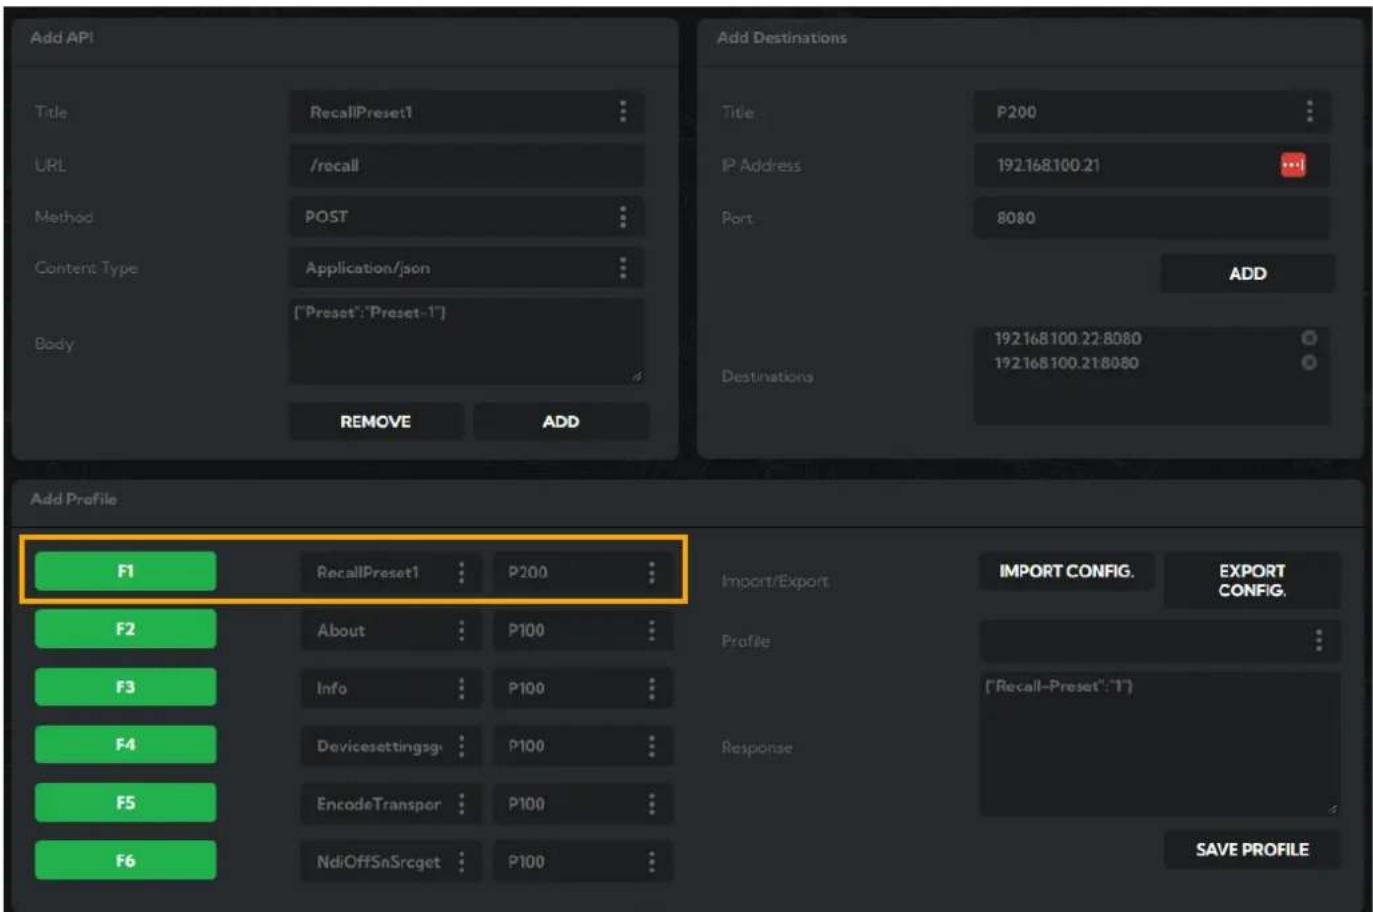Open the Profile selection dropdown

pyautogui.click(x=1160, y=640)
